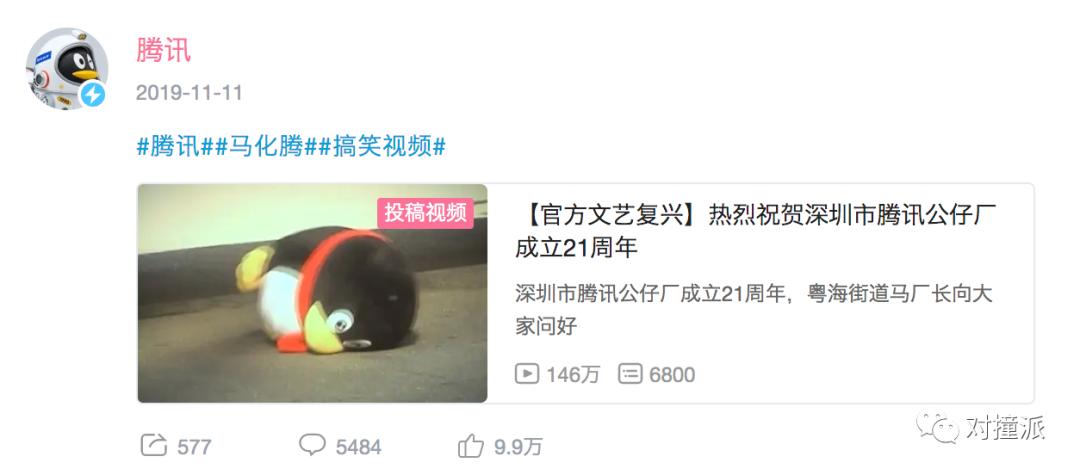This screenshot has width=1080, height=475.
Task: Click the 投稿视频 pink label
Action: [426, 213]
